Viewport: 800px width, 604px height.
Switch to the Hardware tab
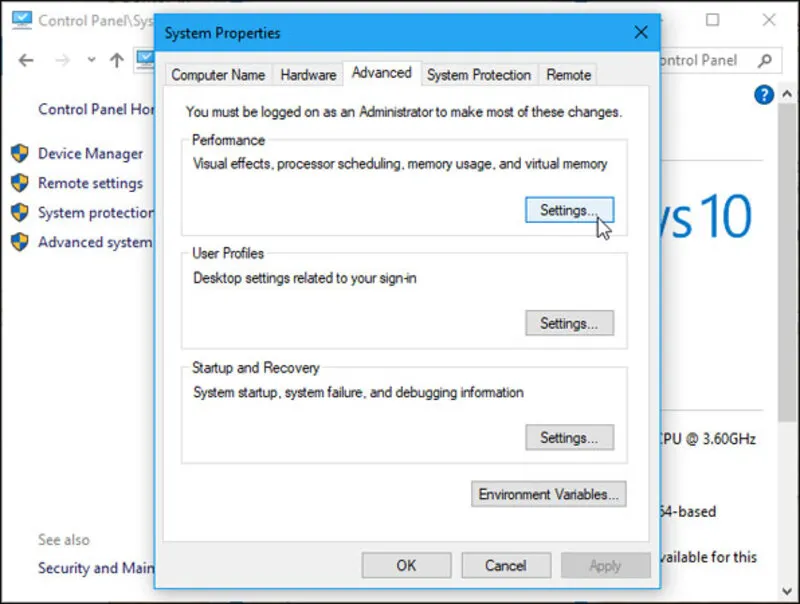point(307,74)
